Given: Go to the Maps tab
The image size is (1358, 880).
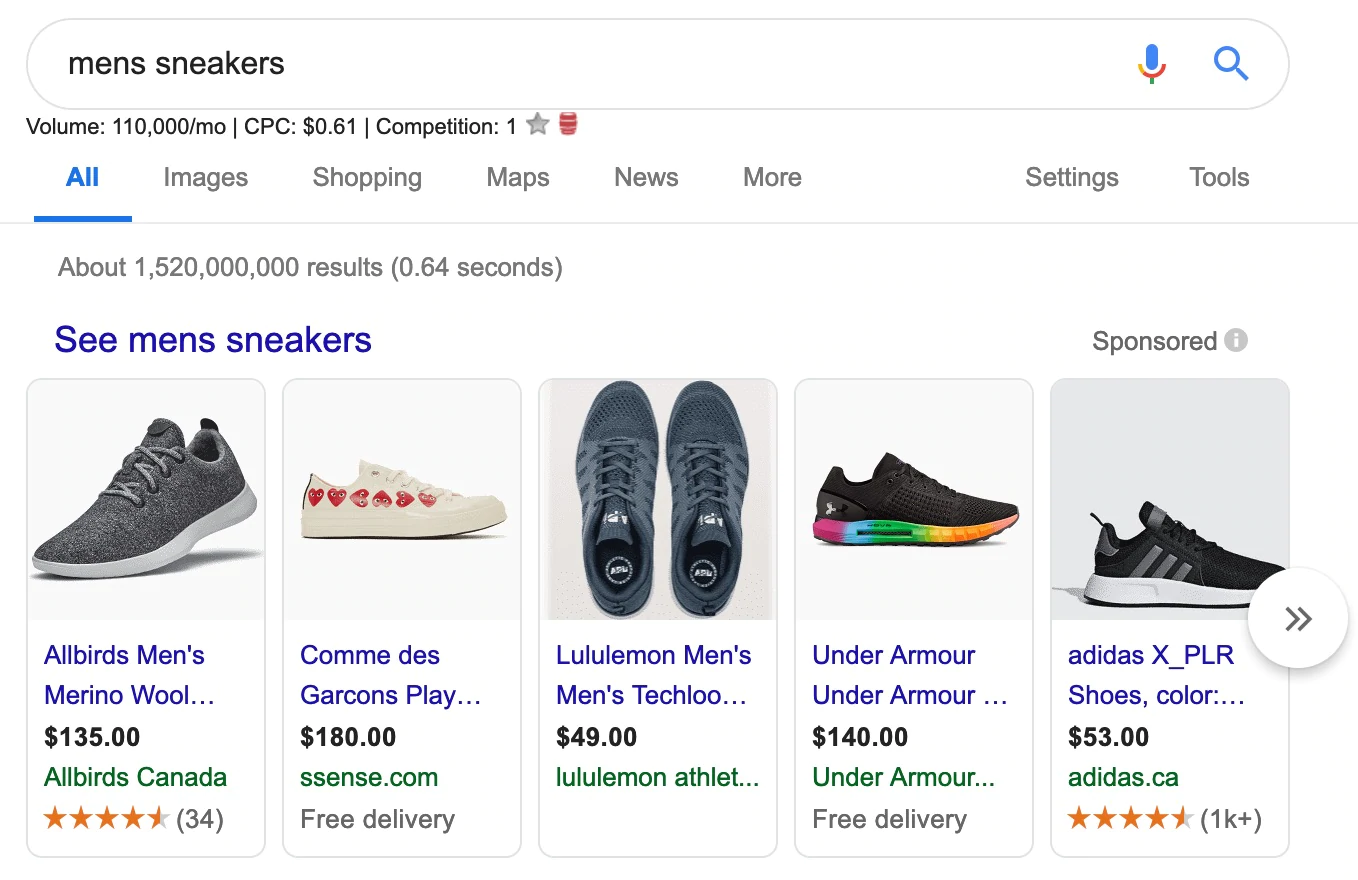Looking at the screenshot, I should pos(518,178).
